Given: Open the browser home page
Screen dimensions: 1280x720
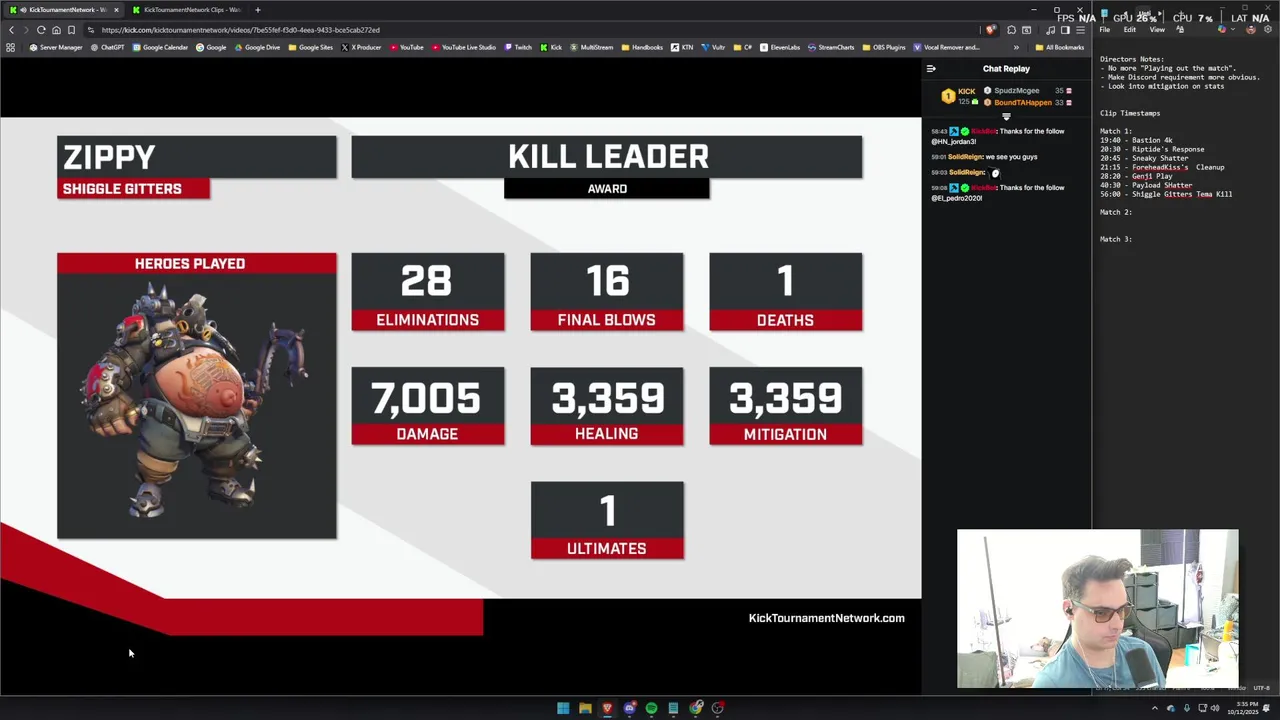Looking at the screenshot, I should tap(56, 30).
